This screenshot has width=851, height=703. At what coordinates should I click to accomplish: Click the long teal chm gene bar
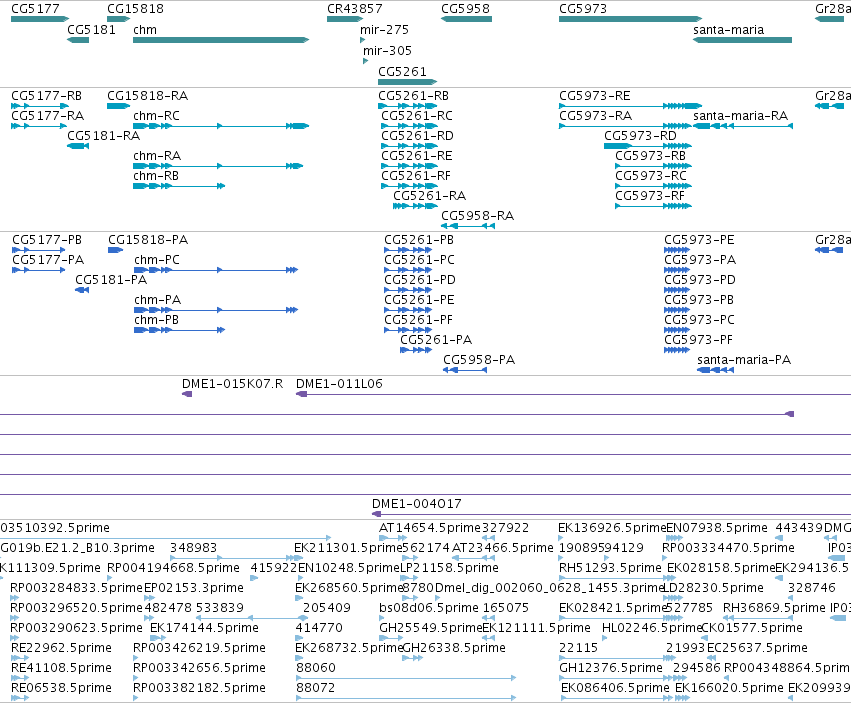tap(221, 40)
